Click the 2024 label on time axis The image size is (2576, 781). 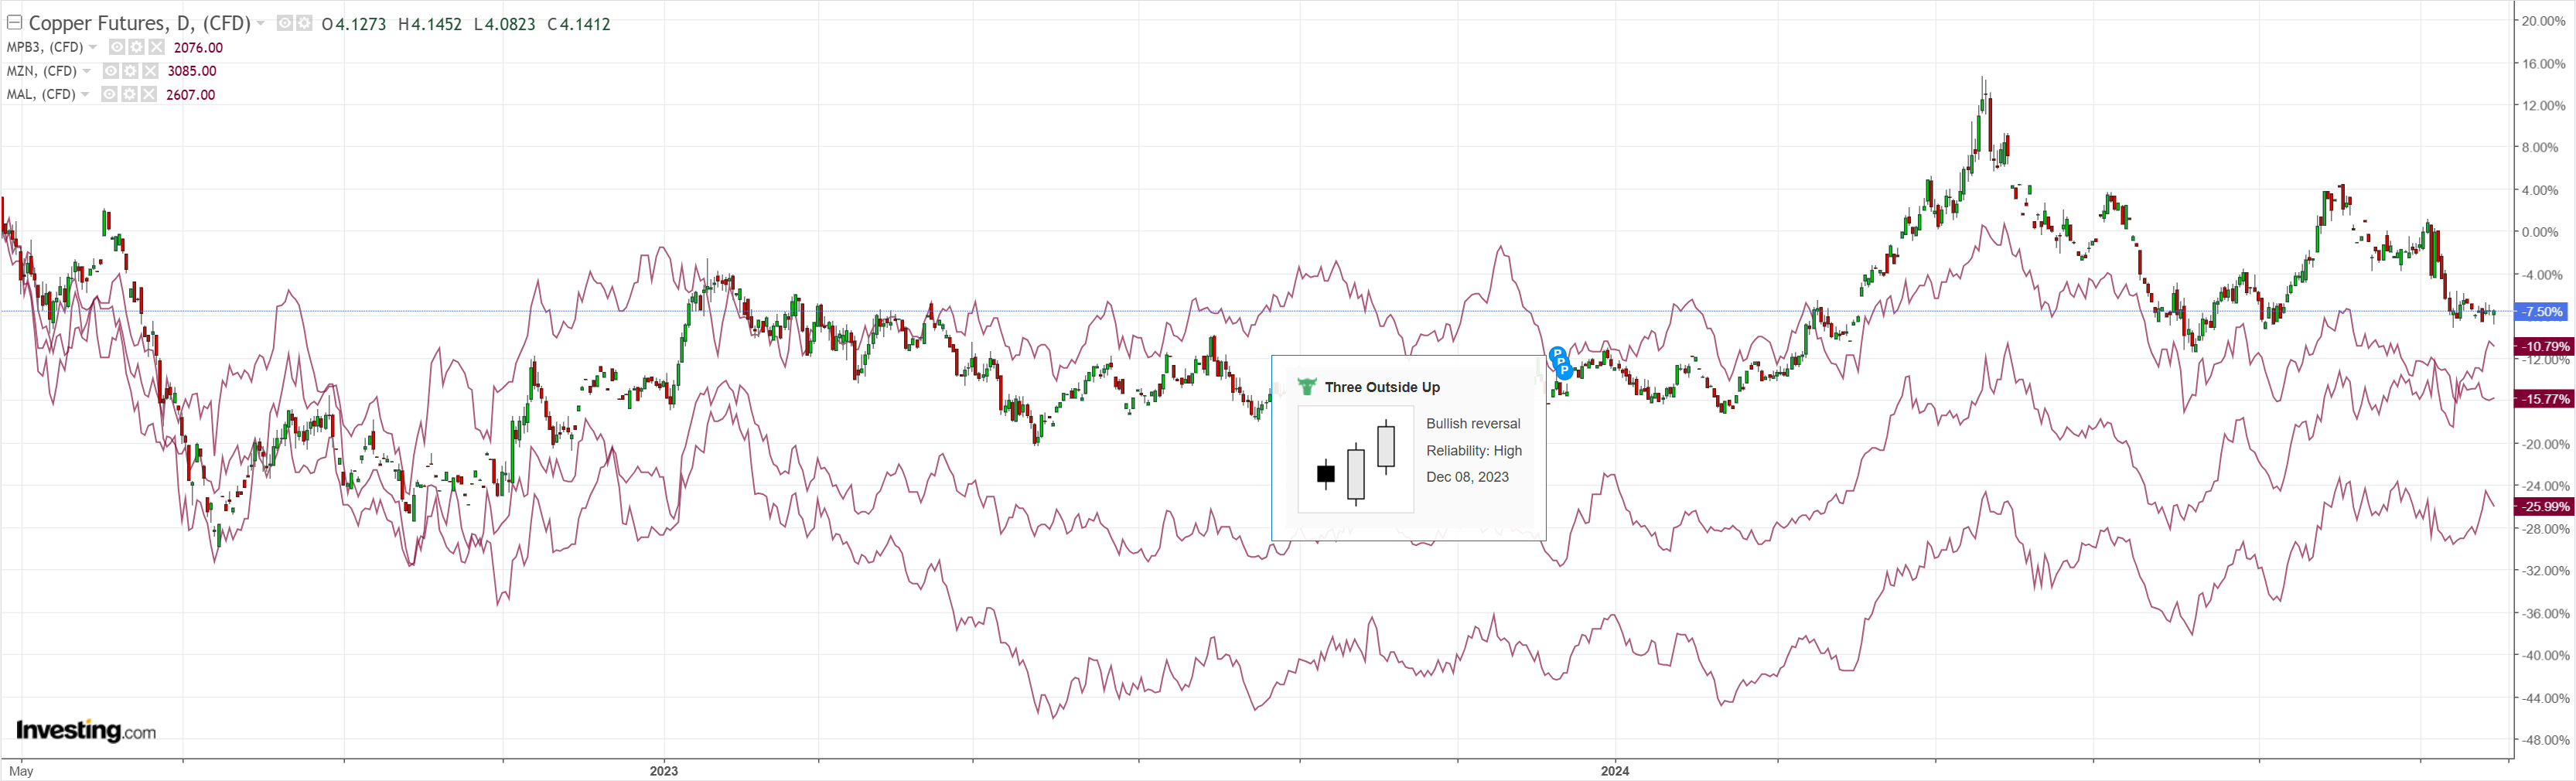[1615, 771]
